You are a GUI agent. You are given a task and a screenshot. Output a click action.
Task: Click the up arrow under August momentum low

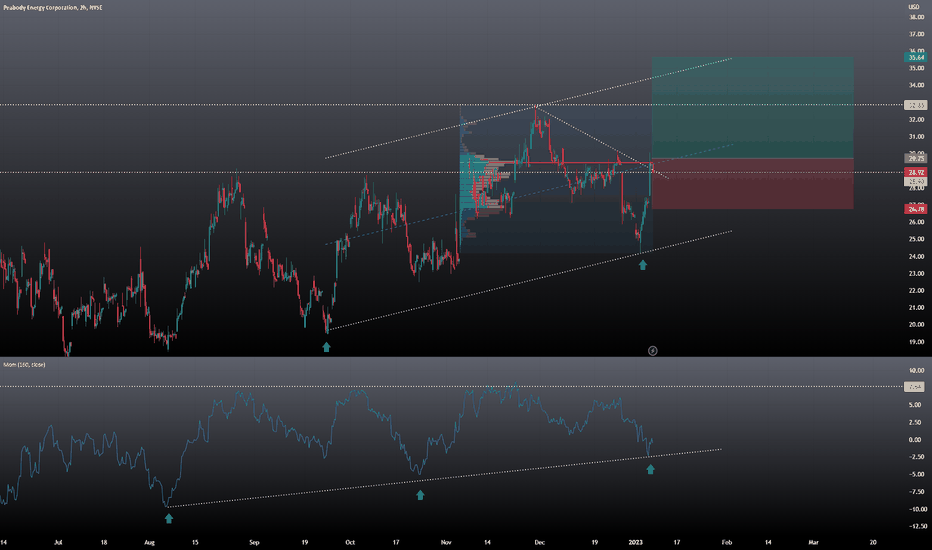click(x=169, y=518)
